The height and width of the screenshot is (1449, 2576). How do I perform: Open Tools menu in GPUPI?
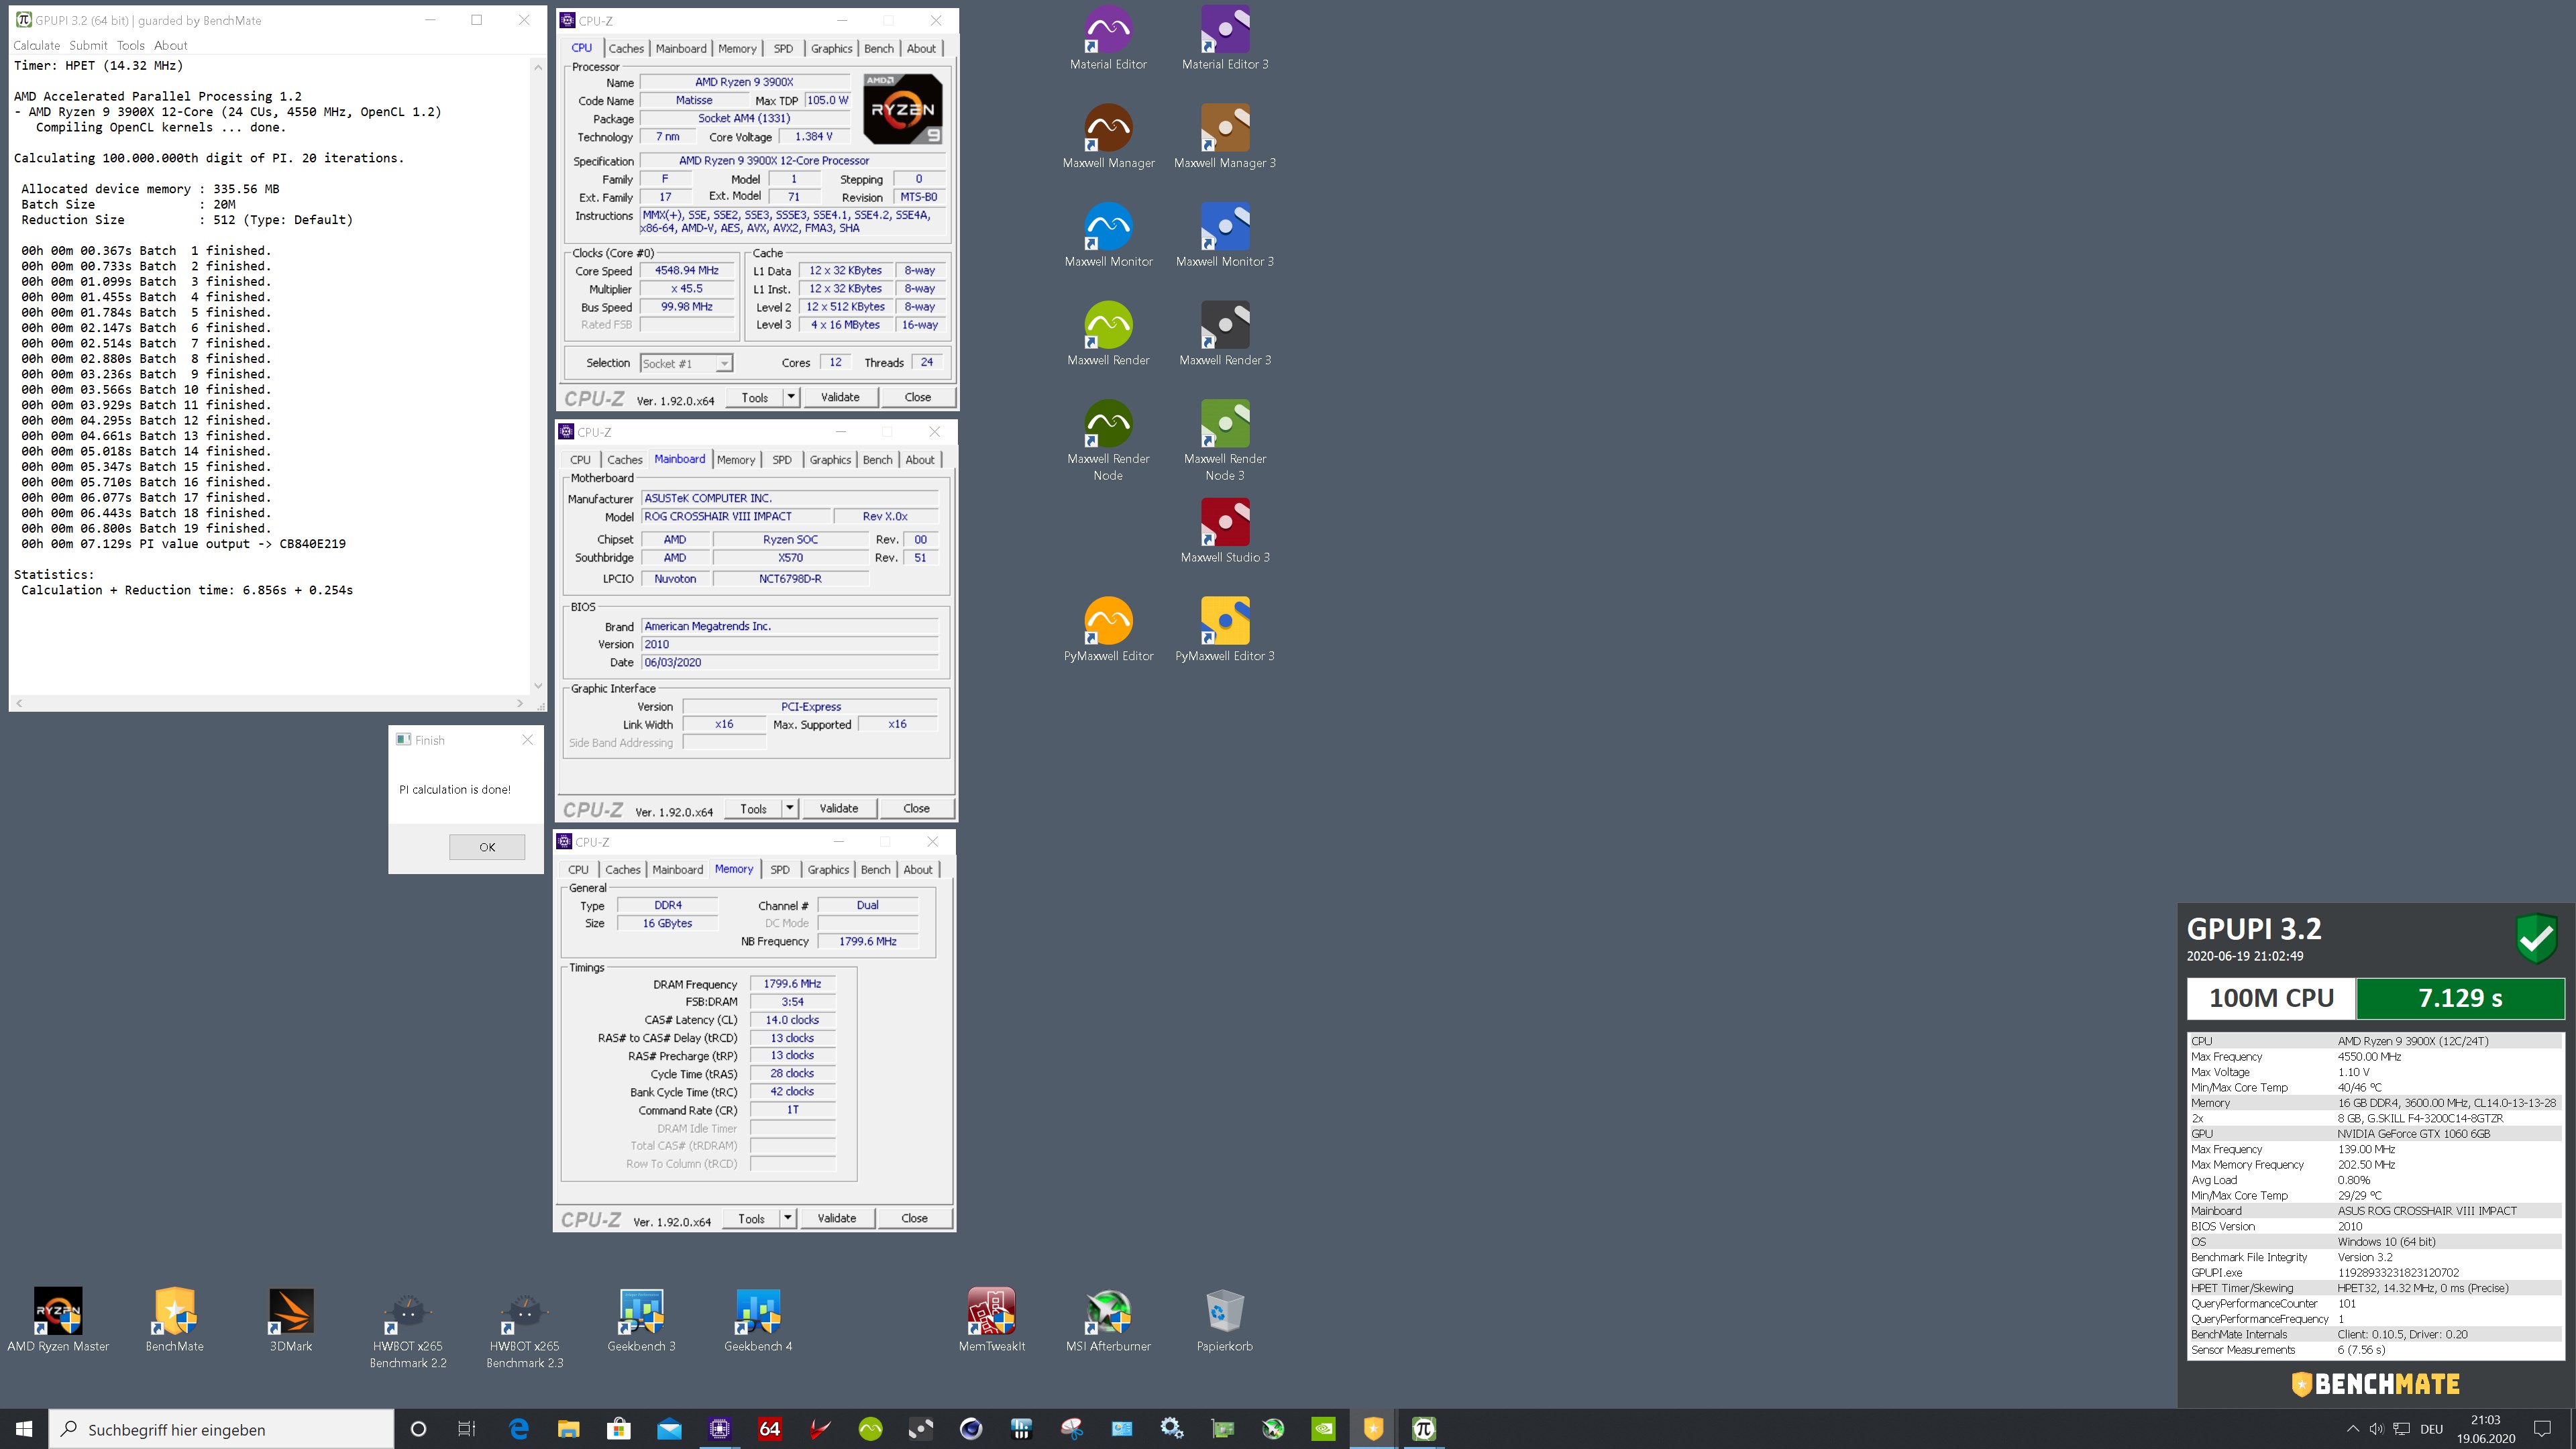click(x=130, y=45)
